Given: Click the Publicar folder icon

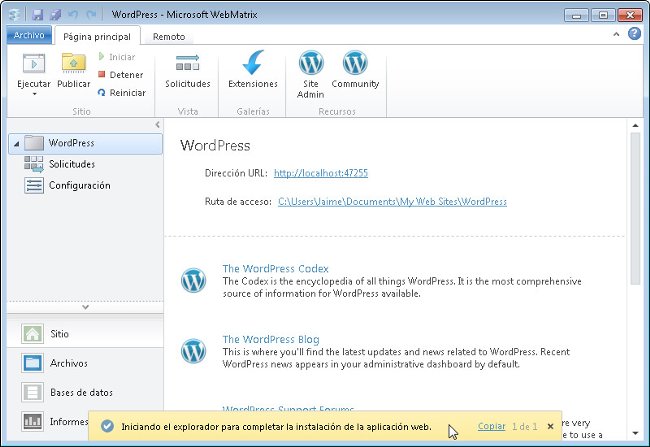Looking at the screenshot, I should point(74,63).
